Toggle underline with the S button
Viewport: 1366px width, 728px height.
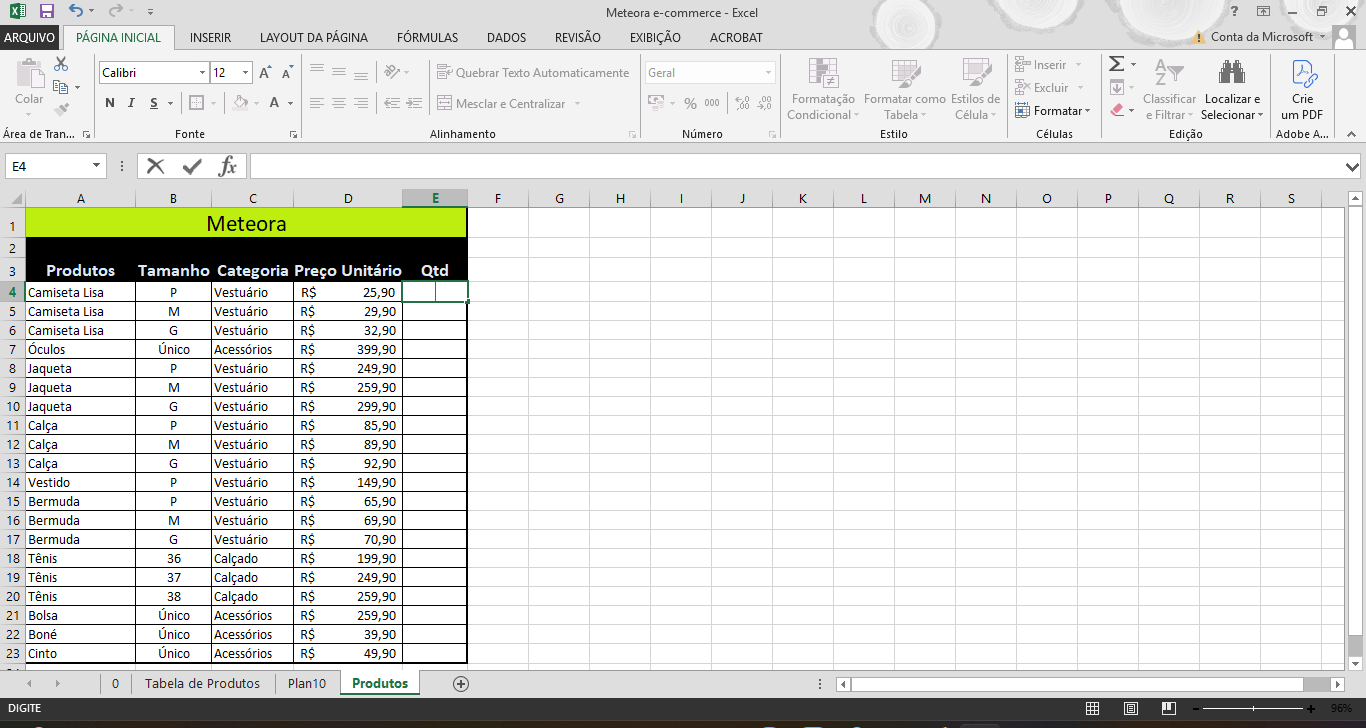[x=154, y=103]
